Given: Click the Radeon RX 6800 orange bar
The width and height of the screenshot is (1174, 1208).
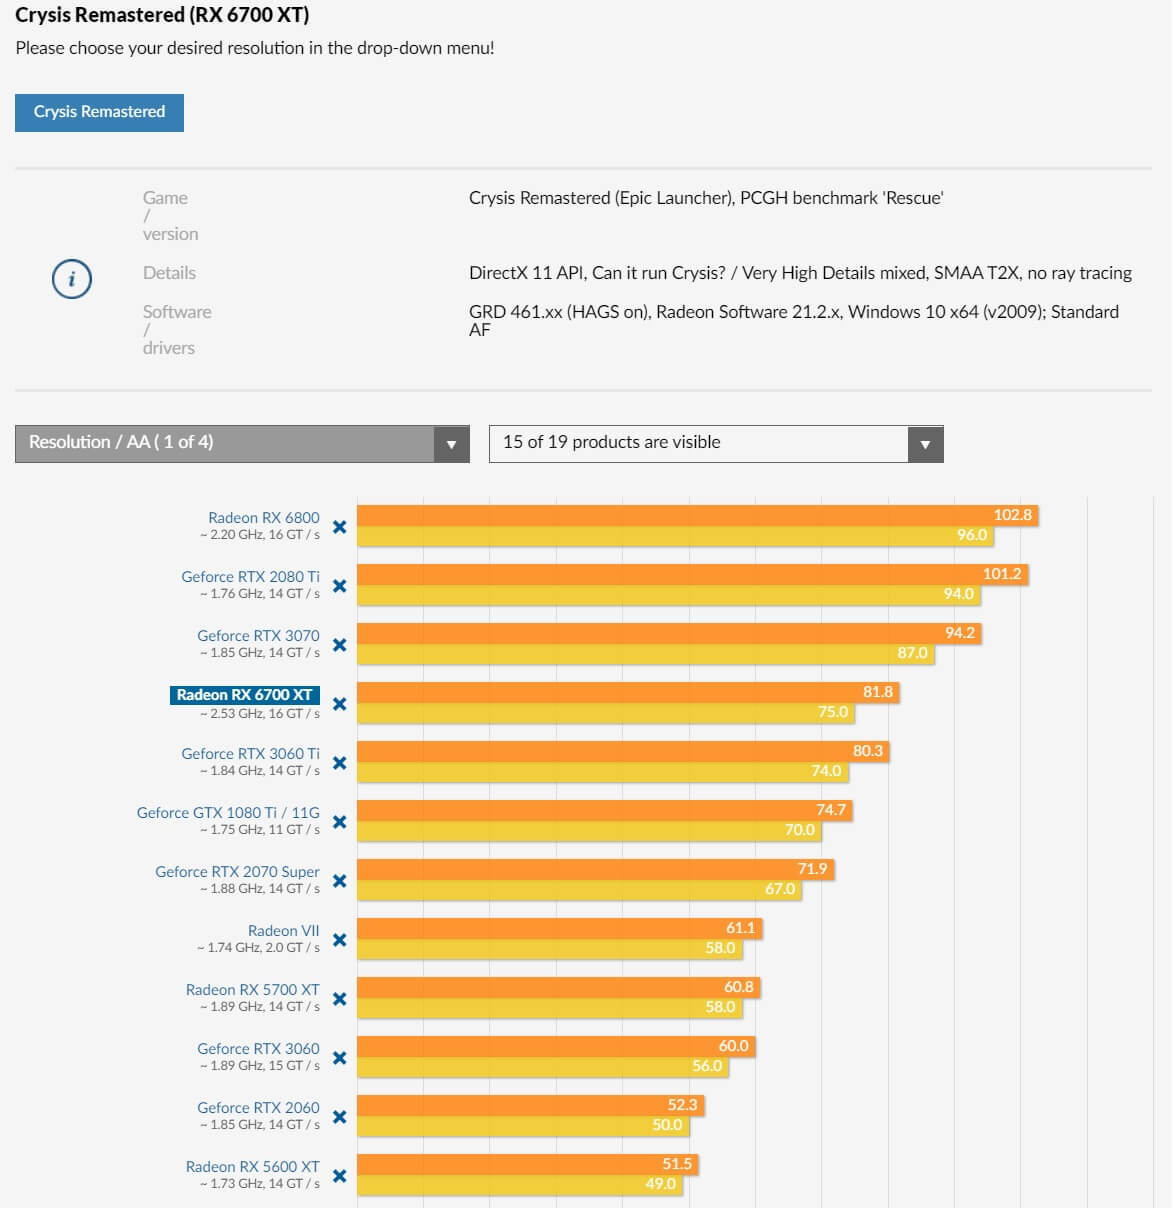Looking at the screenshot, I should (690, 515).
